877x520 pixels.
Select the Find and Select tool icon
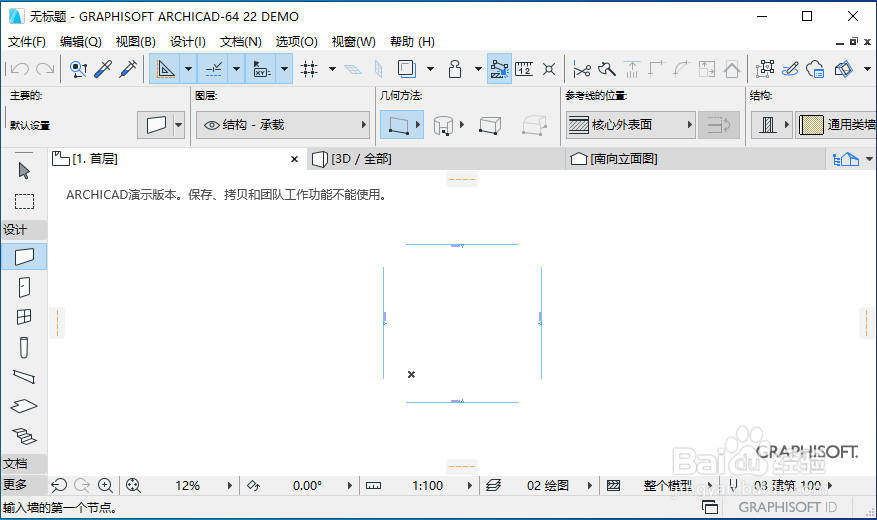tap(78, 69)
